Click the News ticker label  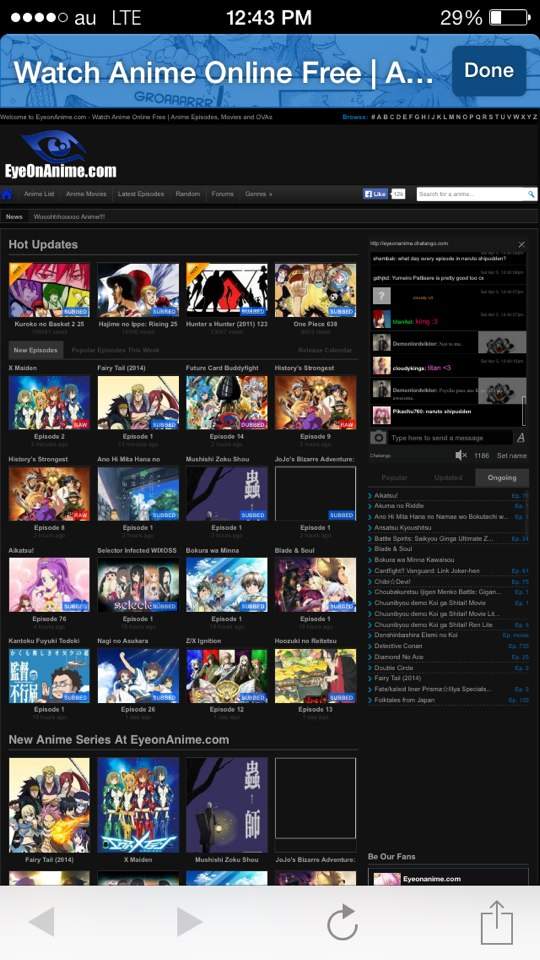pos(14,217)
